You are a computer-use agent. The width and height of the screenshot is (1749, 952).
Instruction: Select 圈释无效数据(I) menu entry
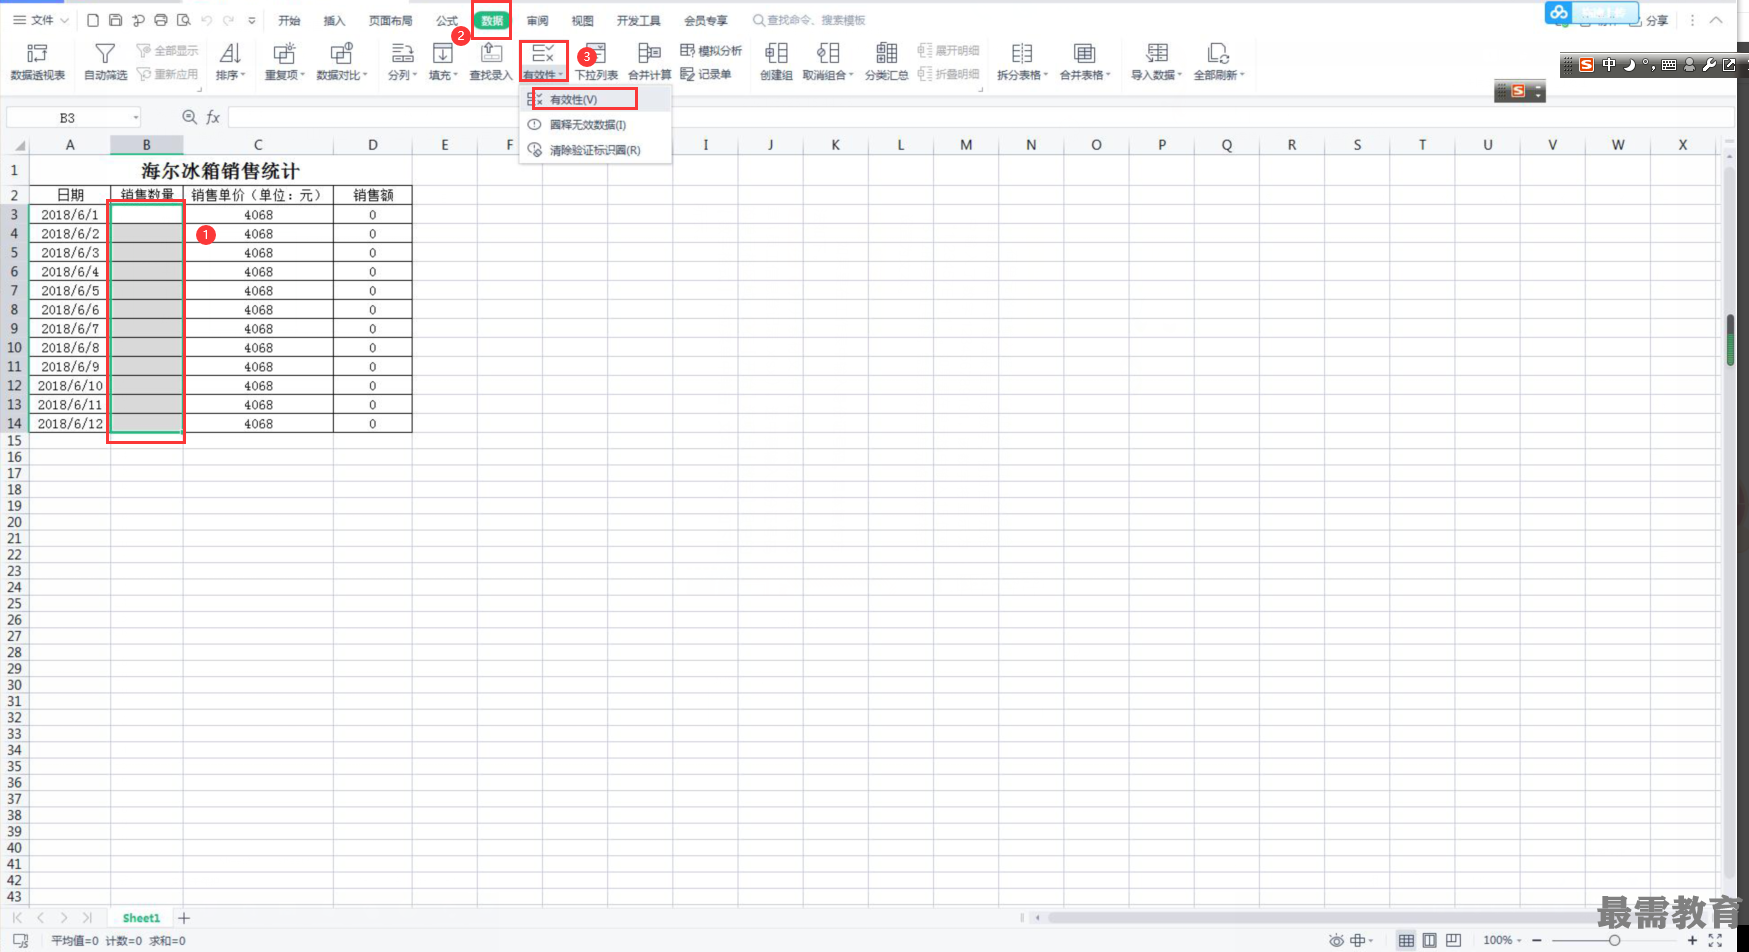click(595, 124)
